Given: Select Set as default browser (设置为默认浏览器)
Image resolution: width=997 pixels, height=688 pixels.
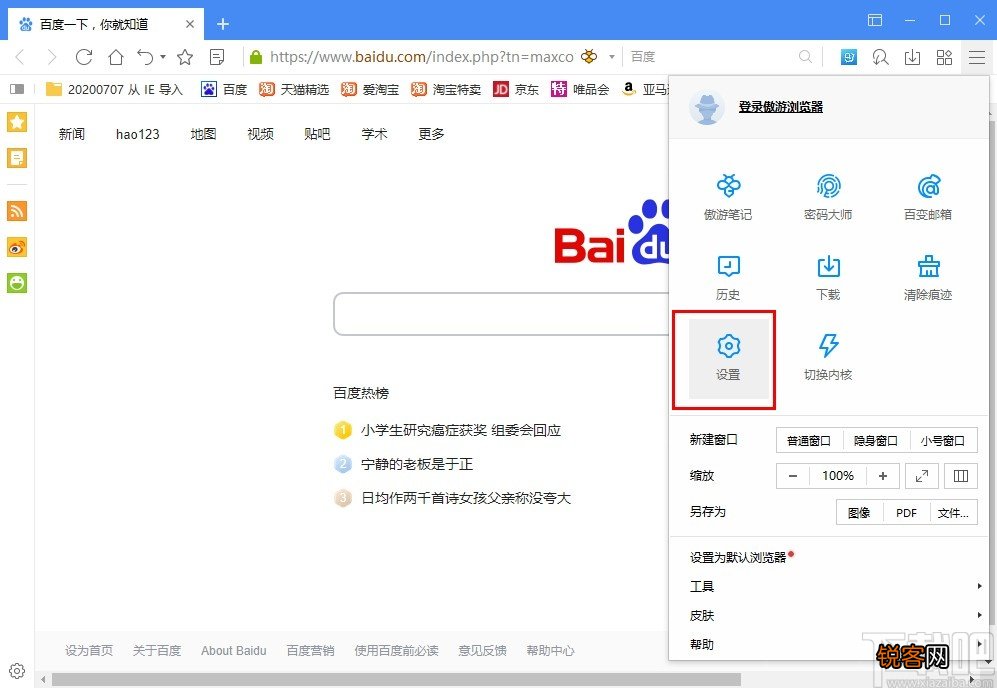Looking at the screenshot, I should 738,558.
